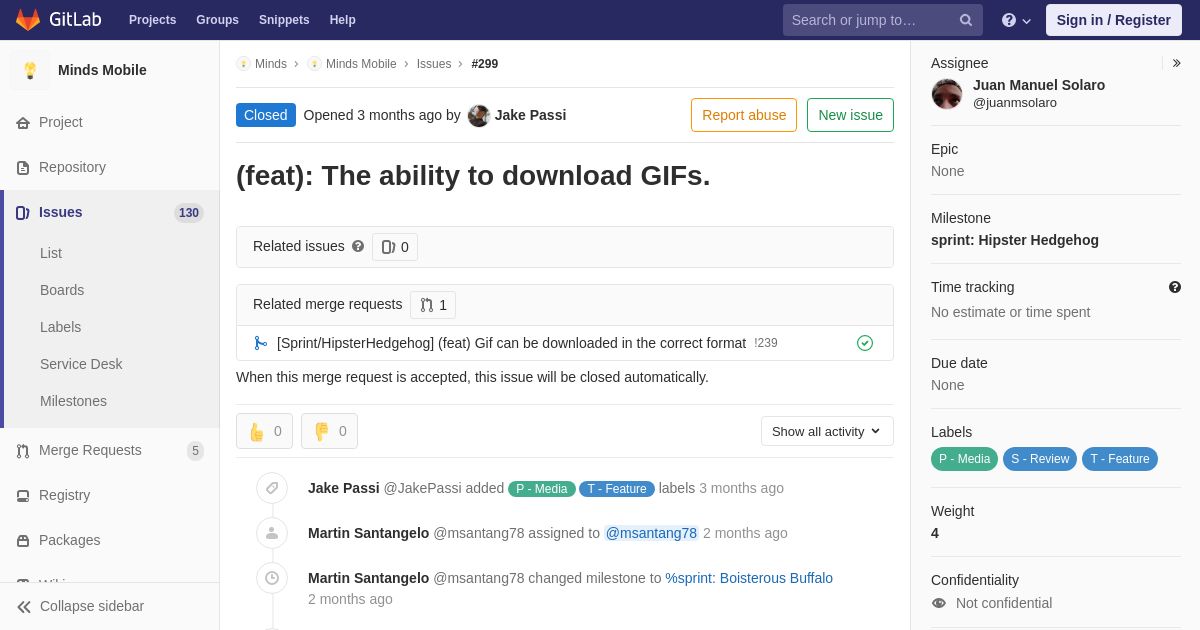Open the Projects menu

coord(153,20)
